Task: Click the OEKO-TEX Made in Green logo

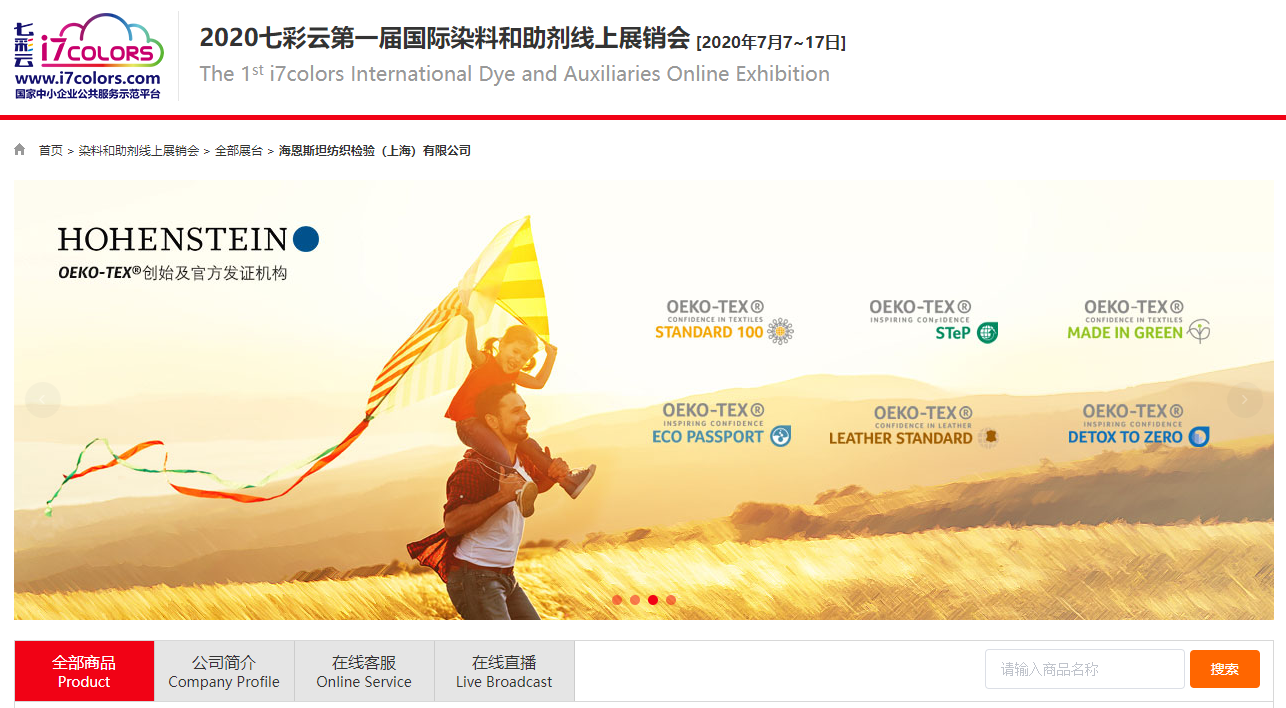Action: pos(1138,321)
